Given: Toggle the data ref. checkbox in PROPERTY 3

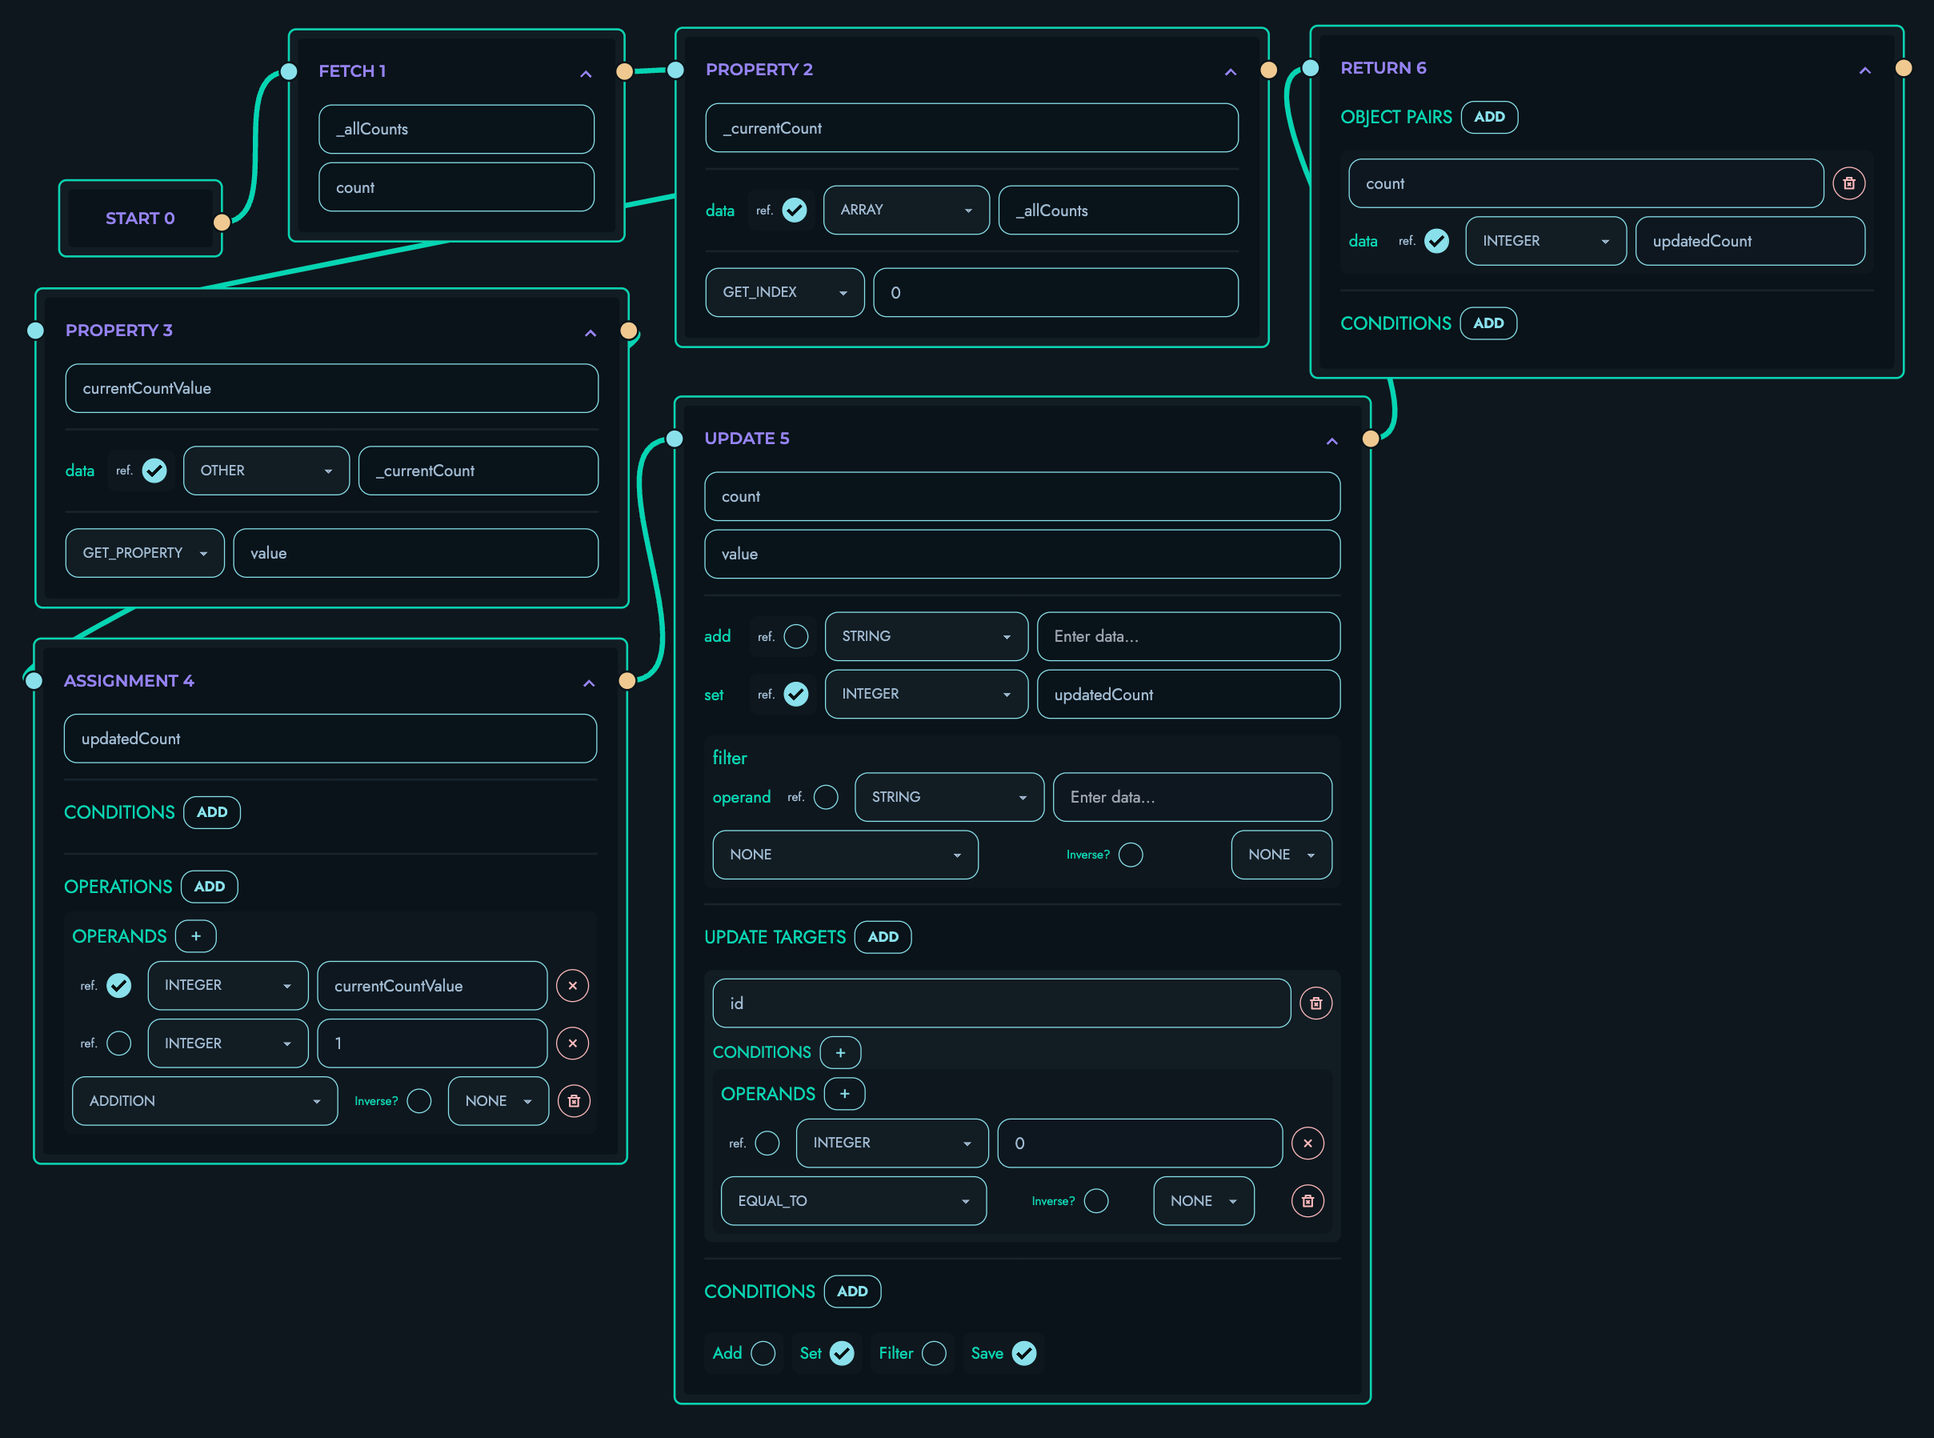Looking at the screenshot, I should point(155,471).
